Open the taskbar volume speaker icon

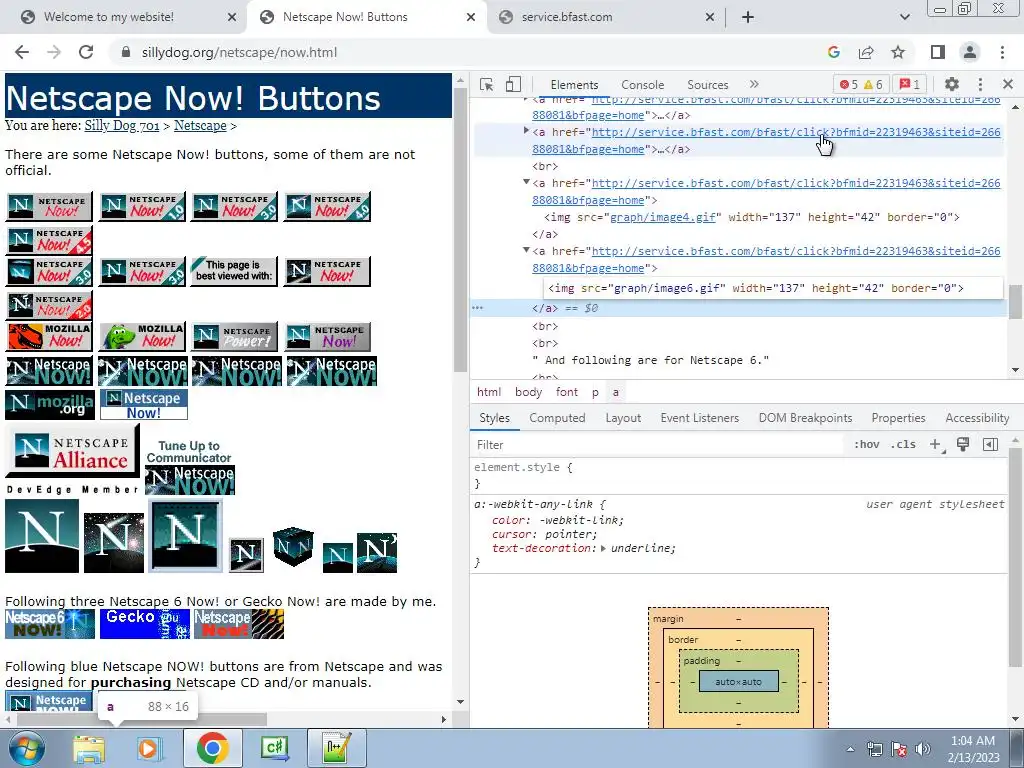tap(923, 749)
